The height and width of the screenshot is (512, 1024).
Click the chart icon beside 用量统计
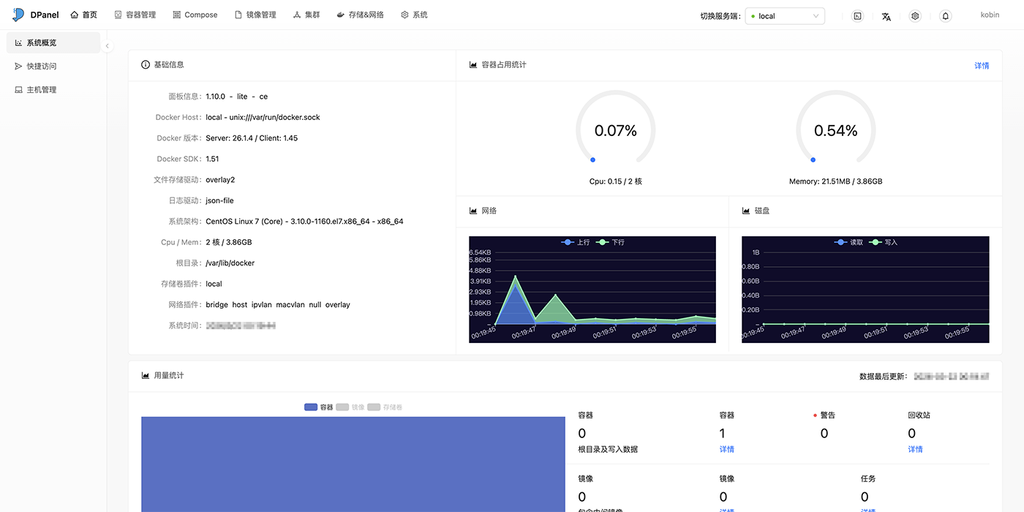(x=145, y=376)
